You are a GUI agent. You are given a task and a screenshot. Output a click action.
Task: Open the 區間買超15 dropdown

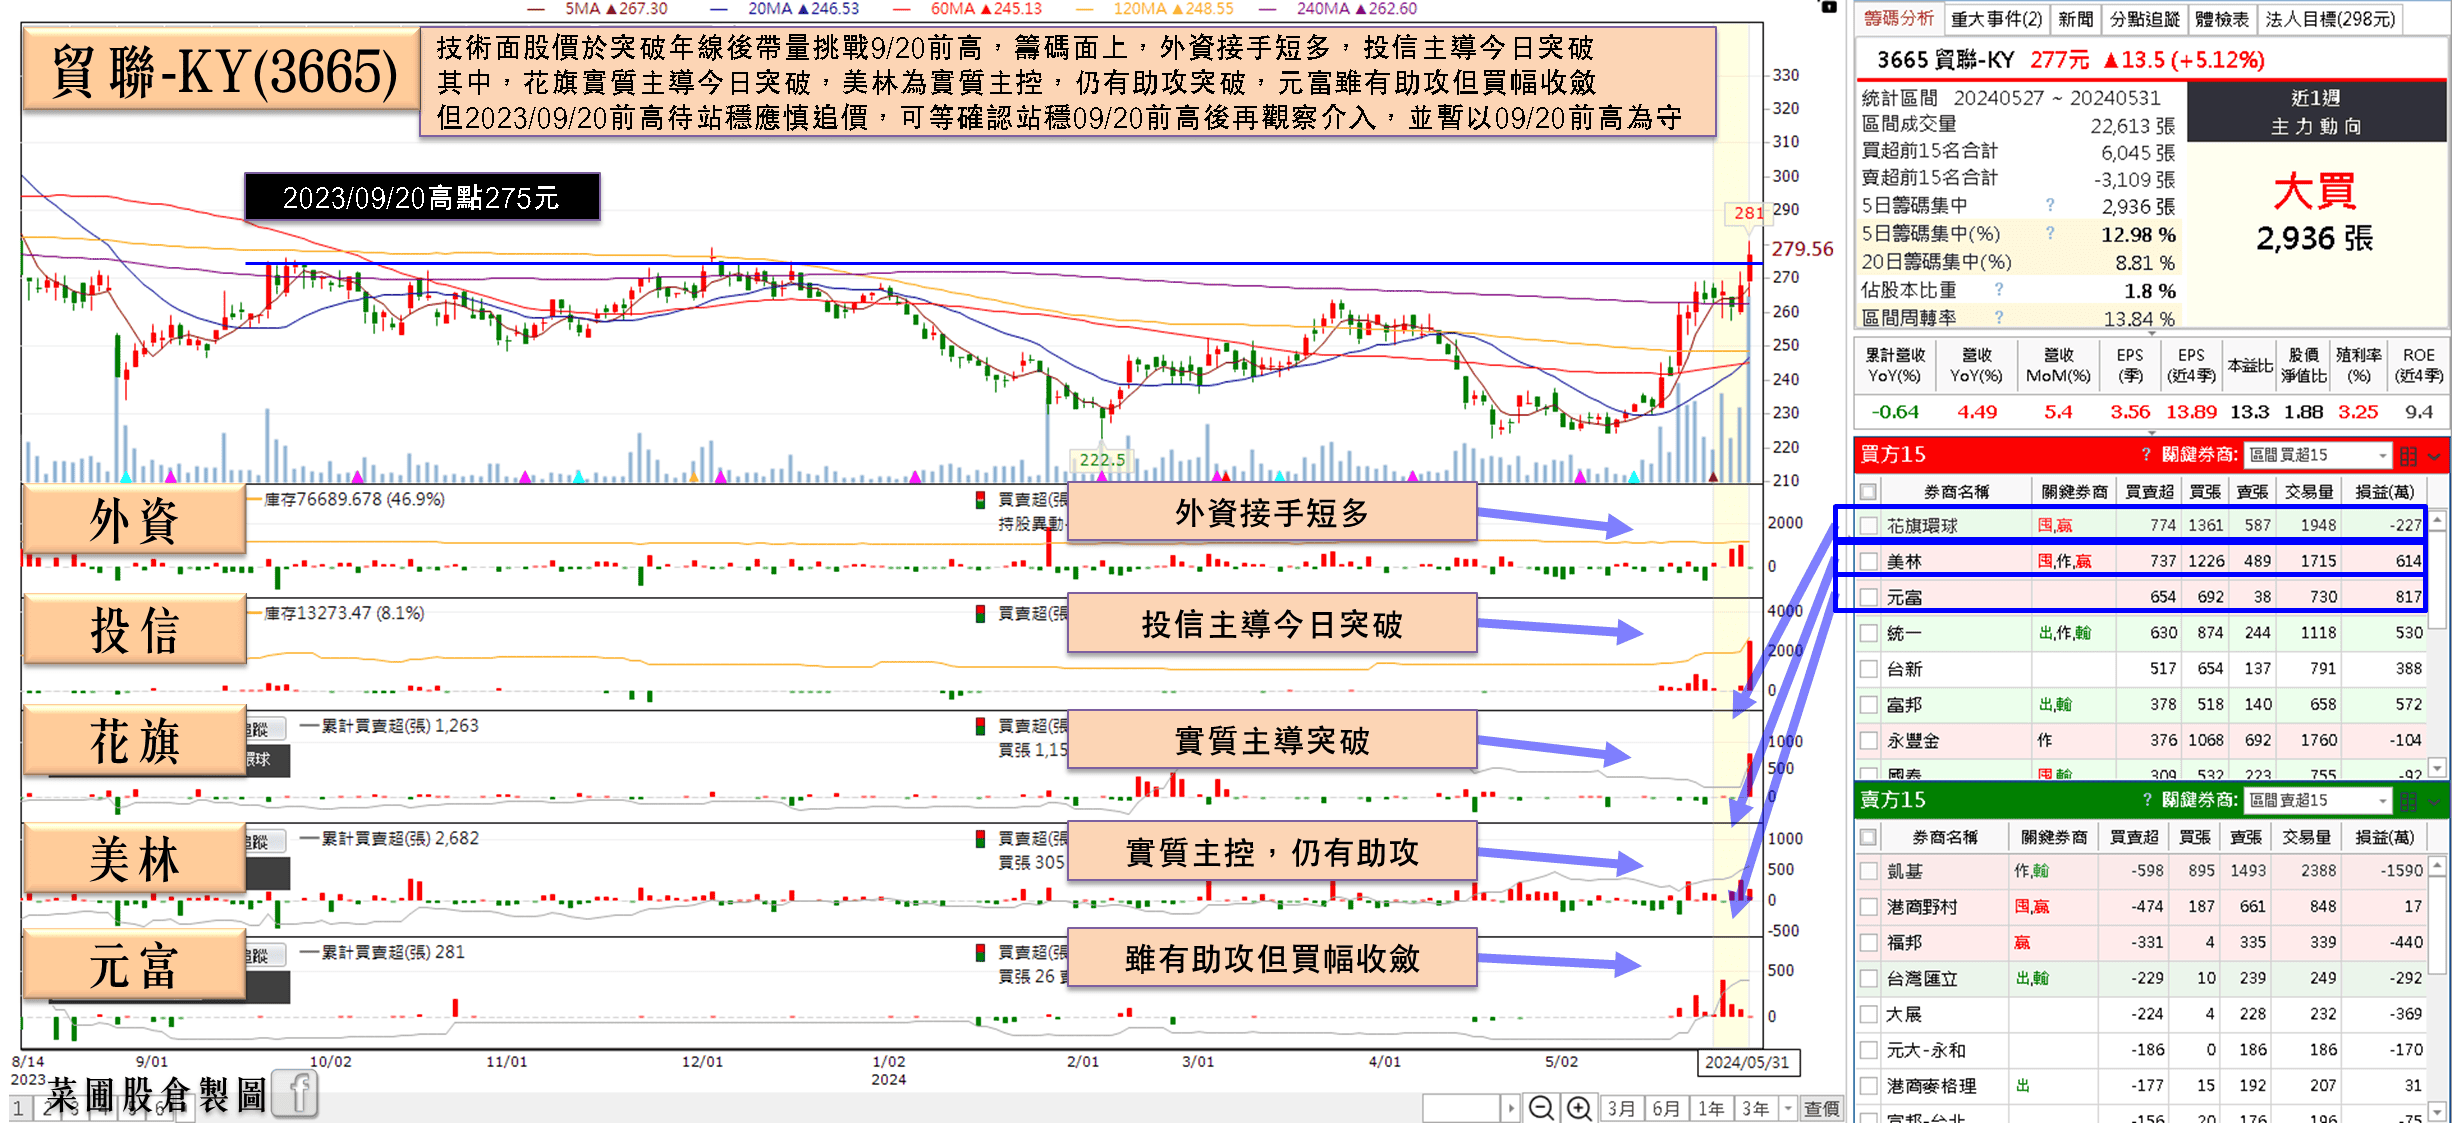point(2318,455)
